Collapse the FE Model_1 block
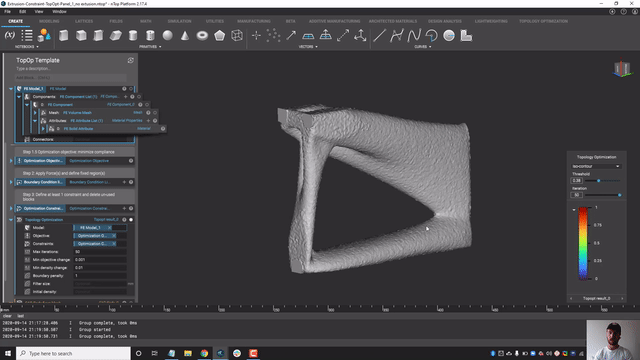This screenshot has height=360, width=640. (x=11, y=89)
